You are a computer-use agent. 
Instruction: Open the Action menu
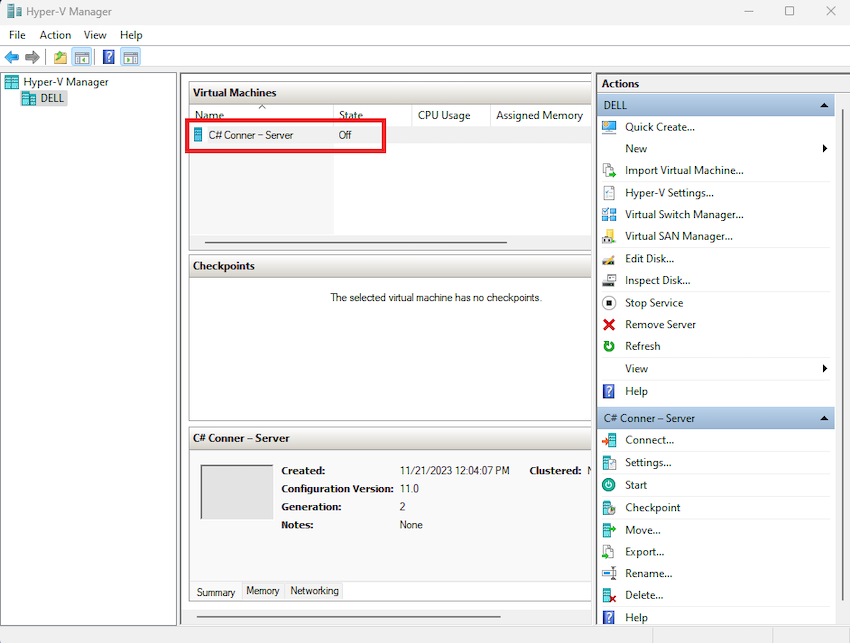55,34
